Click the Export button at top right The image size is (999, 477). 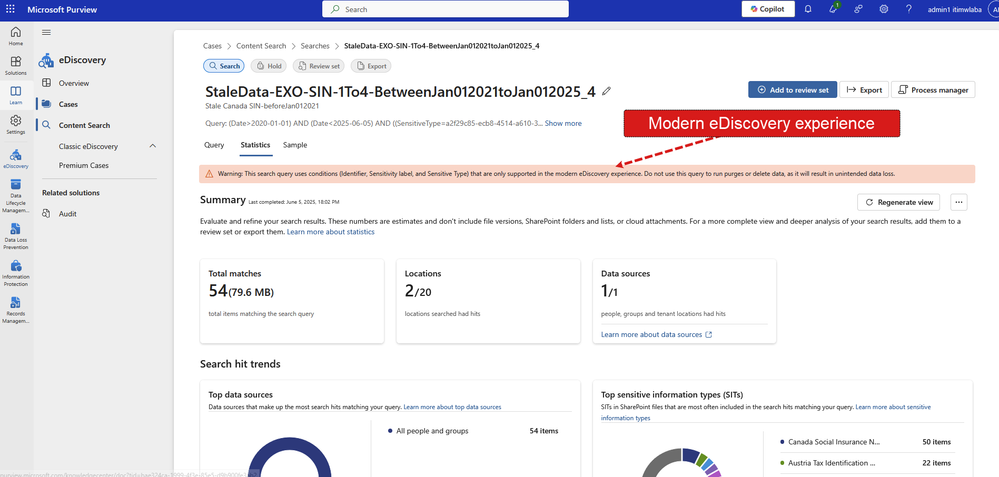[x=864, y=90]
